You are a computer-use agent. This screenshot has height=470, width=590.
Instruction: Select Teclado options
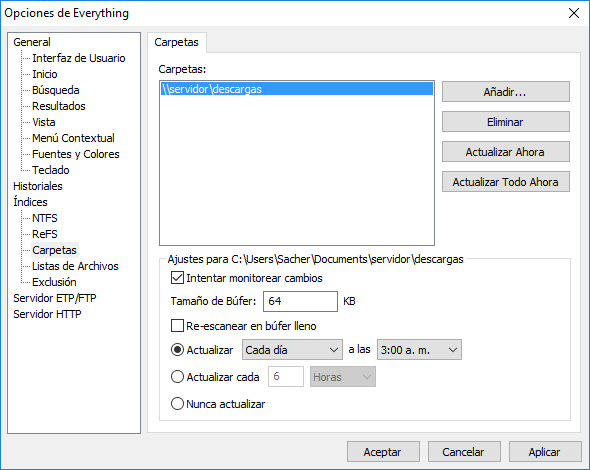[51, 170]
